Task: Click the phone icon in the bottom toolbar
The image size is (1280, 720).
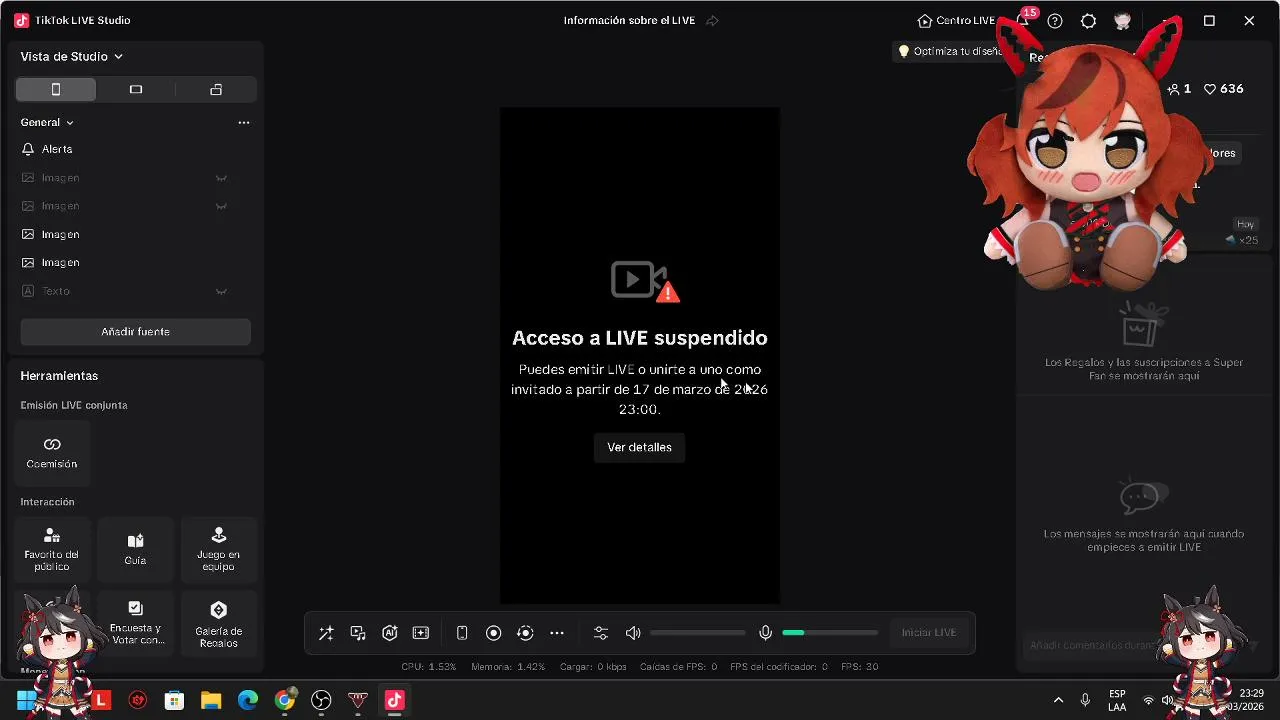Action: tap(462, 633)
